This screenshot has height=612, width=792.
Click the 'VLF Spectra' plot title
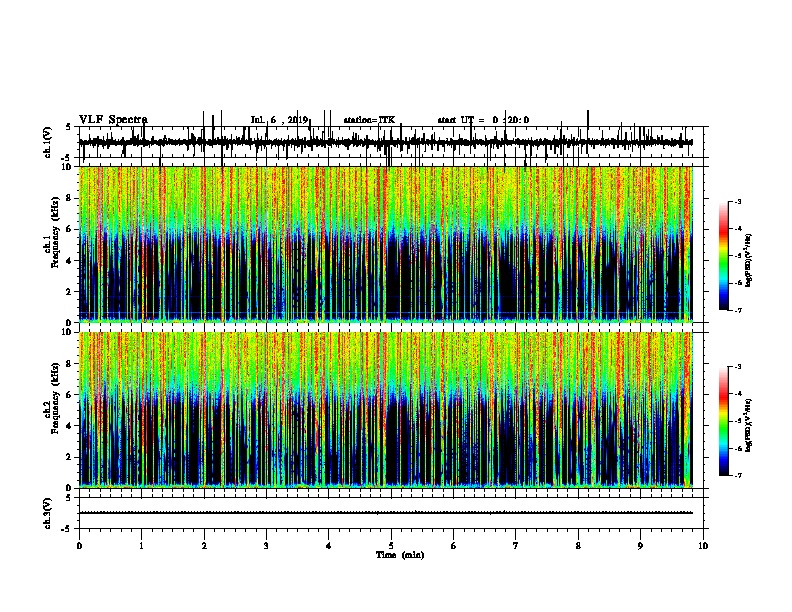pos(113,120)
